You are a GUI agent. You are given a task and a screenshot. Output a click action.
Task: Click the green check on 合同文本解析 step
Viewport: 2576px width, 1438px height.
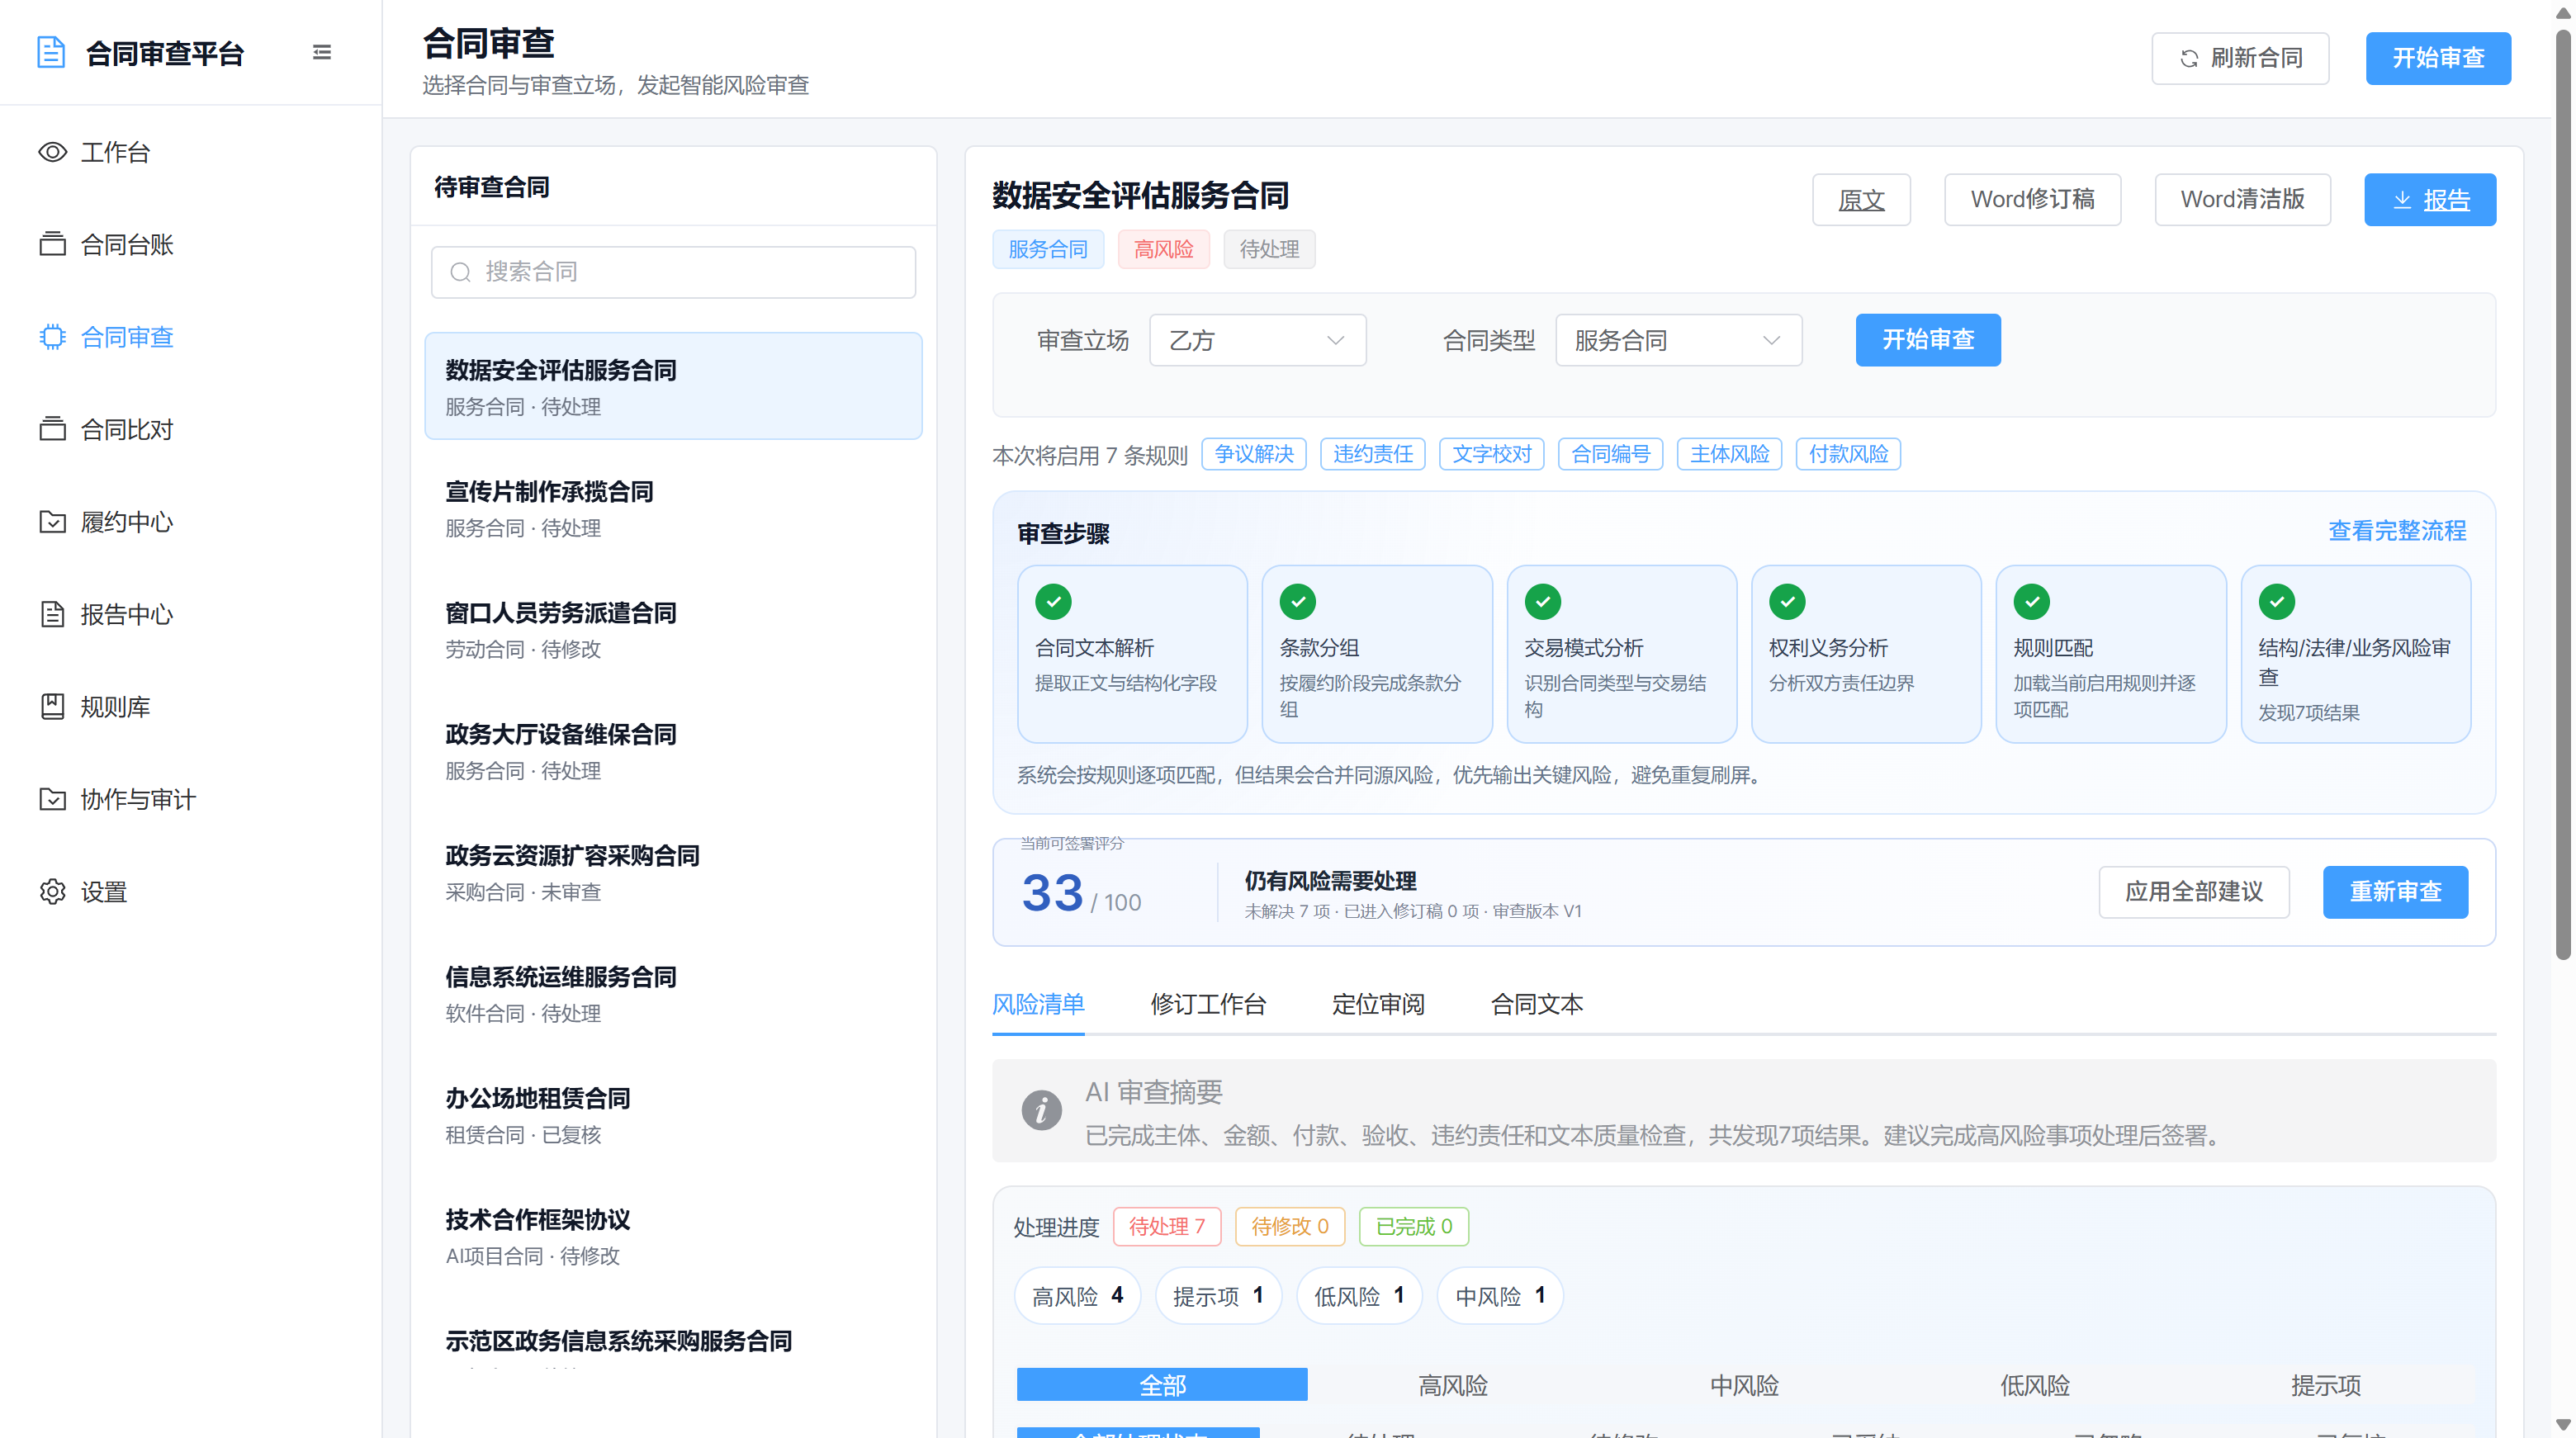click(x=1053, y=602)
